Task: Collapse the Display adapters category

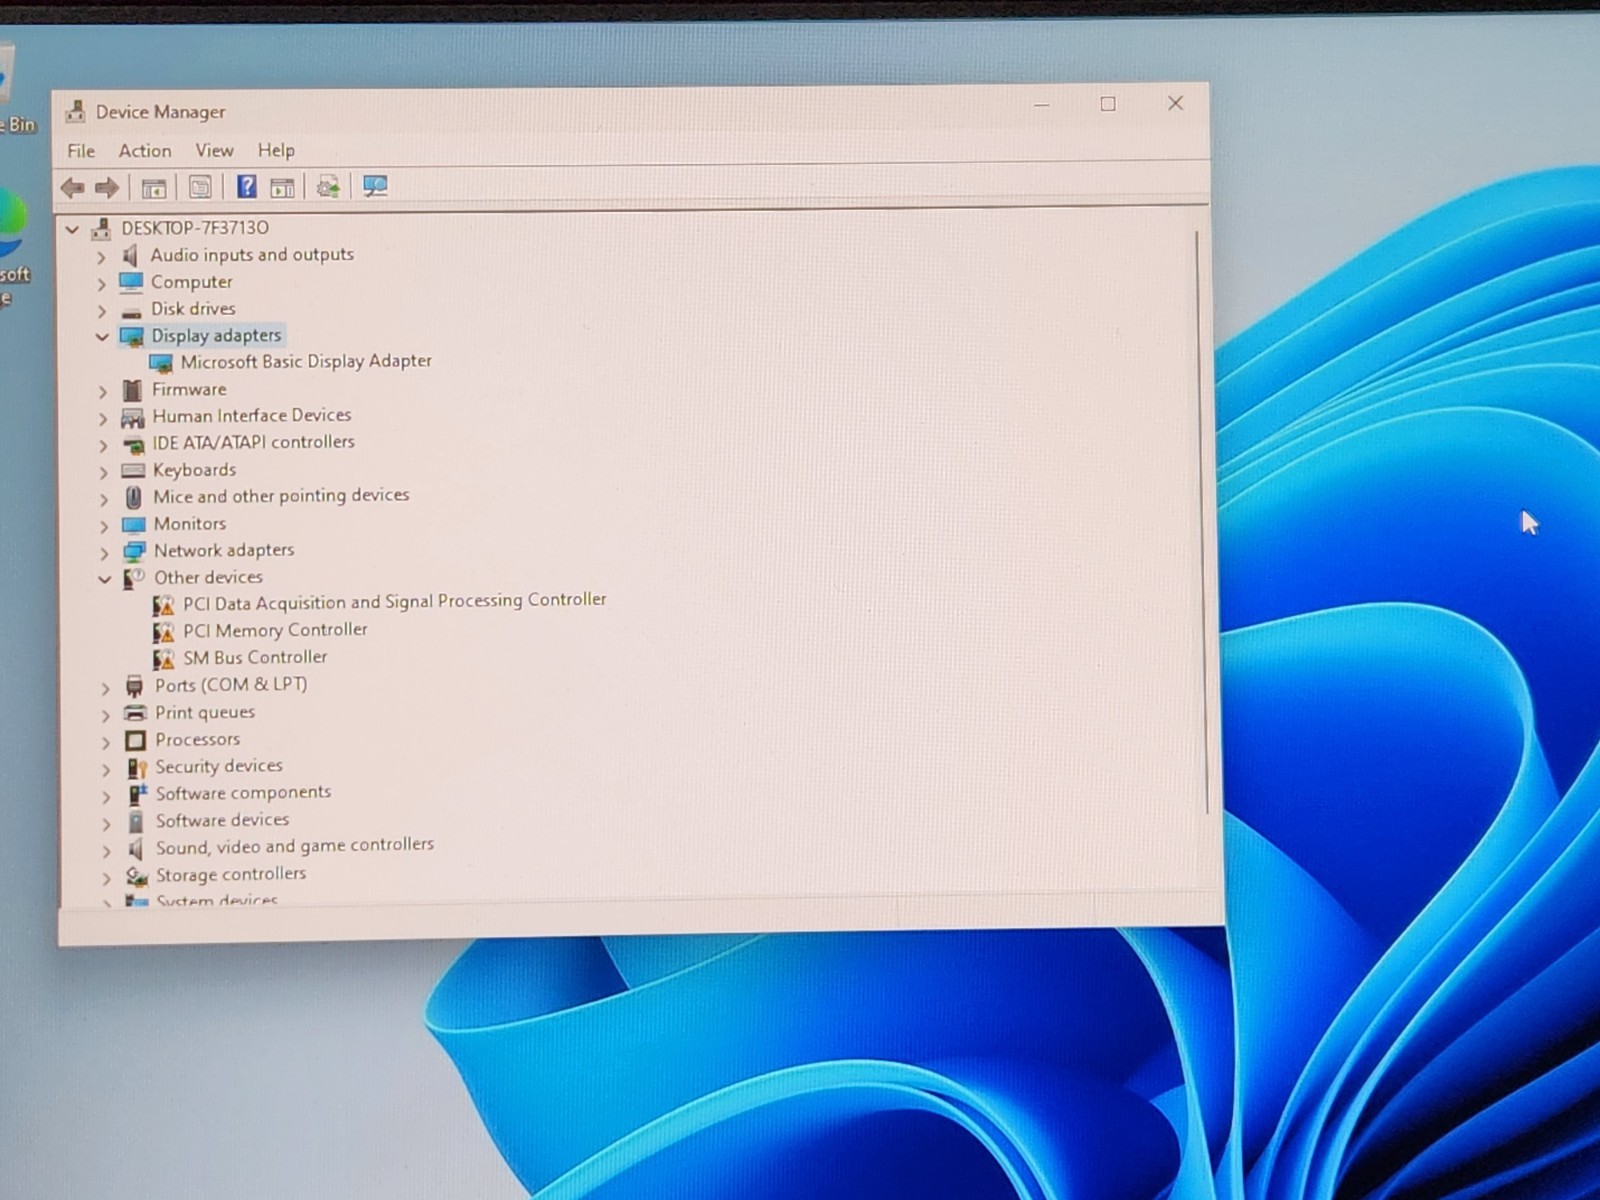Action: 102,337
